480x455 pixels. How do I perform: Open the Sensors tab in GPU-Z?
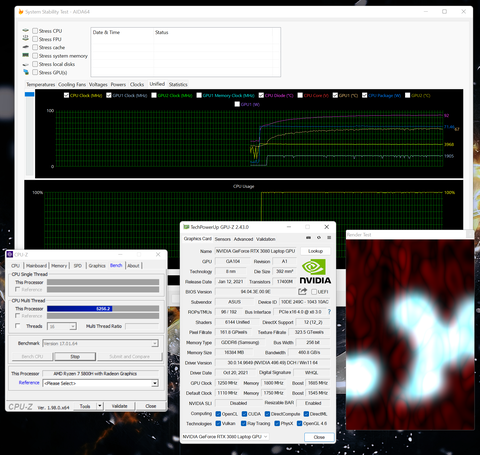coord(223,239)
